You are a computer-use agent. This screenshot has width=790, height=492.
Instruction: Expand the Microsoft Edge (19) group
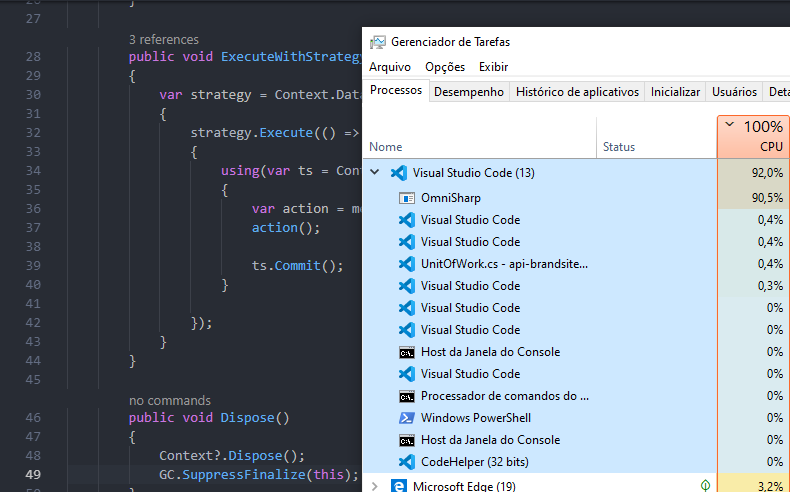(x=374, y=486)
